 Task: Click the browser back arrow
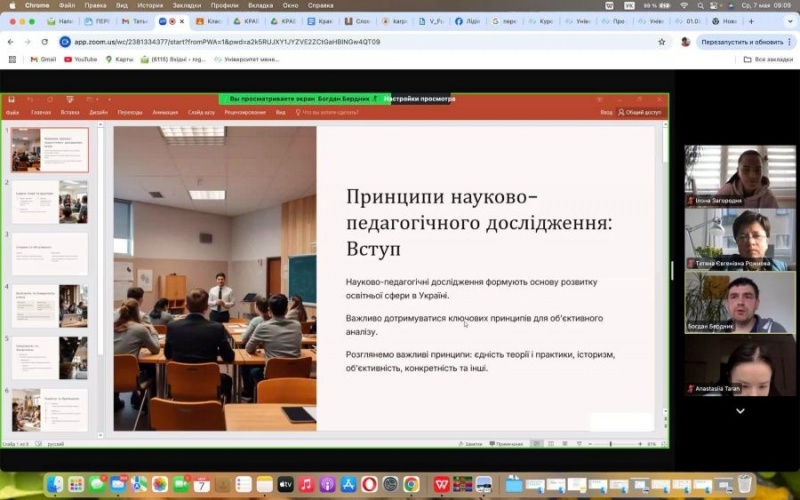(x=11, y=42)
